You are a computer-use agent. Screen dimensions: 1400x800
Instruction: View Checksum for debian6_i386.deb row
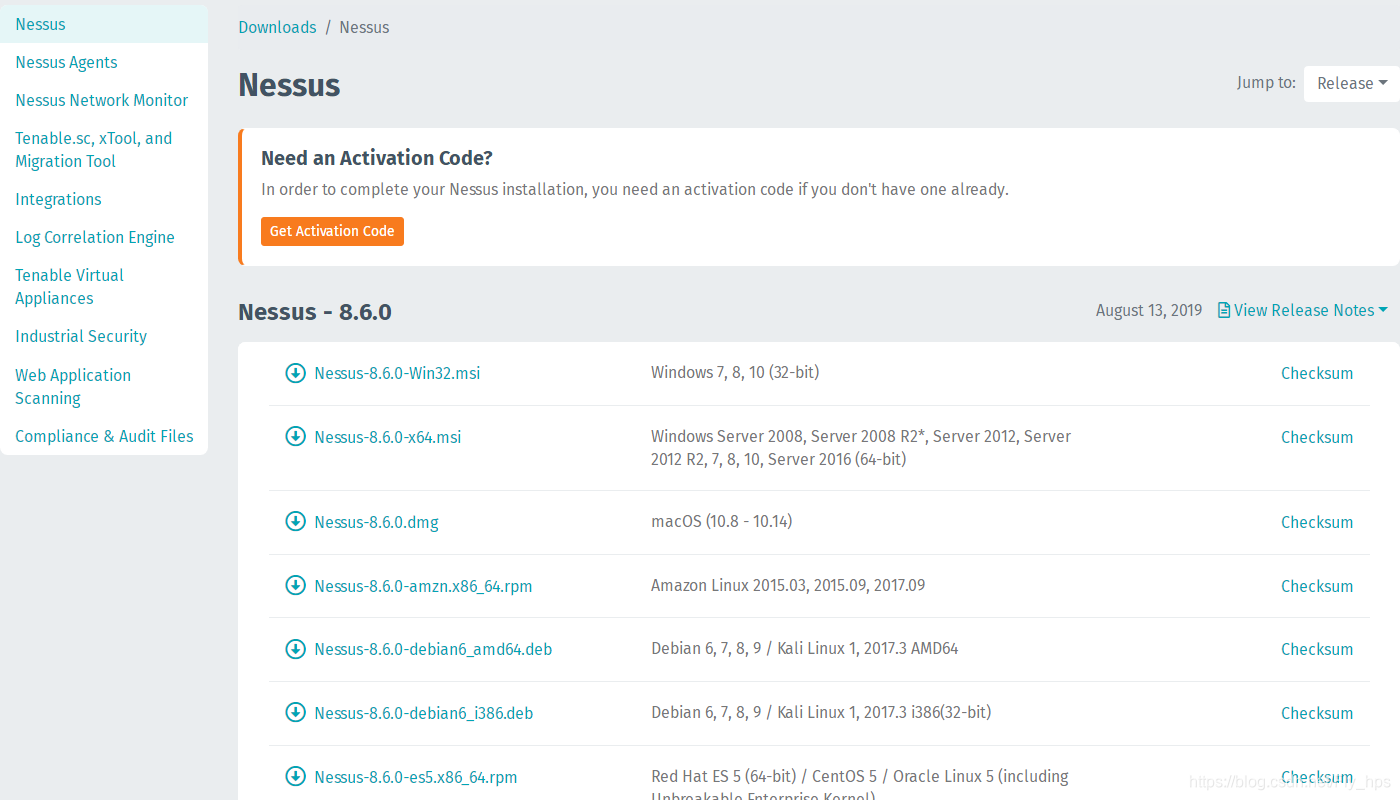(x=1317, y=713)
